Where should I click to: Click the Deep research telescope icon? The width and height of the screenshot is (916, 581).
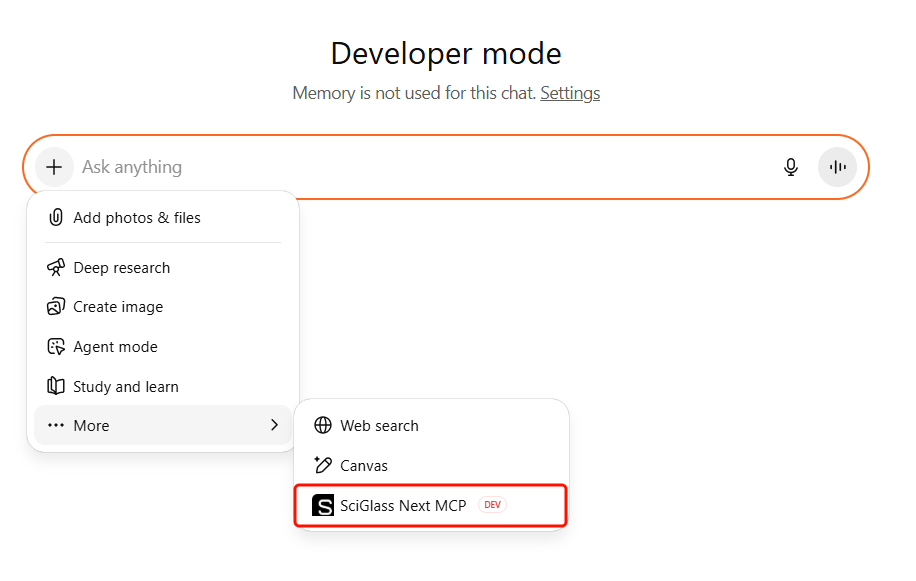tap(56, 268)
